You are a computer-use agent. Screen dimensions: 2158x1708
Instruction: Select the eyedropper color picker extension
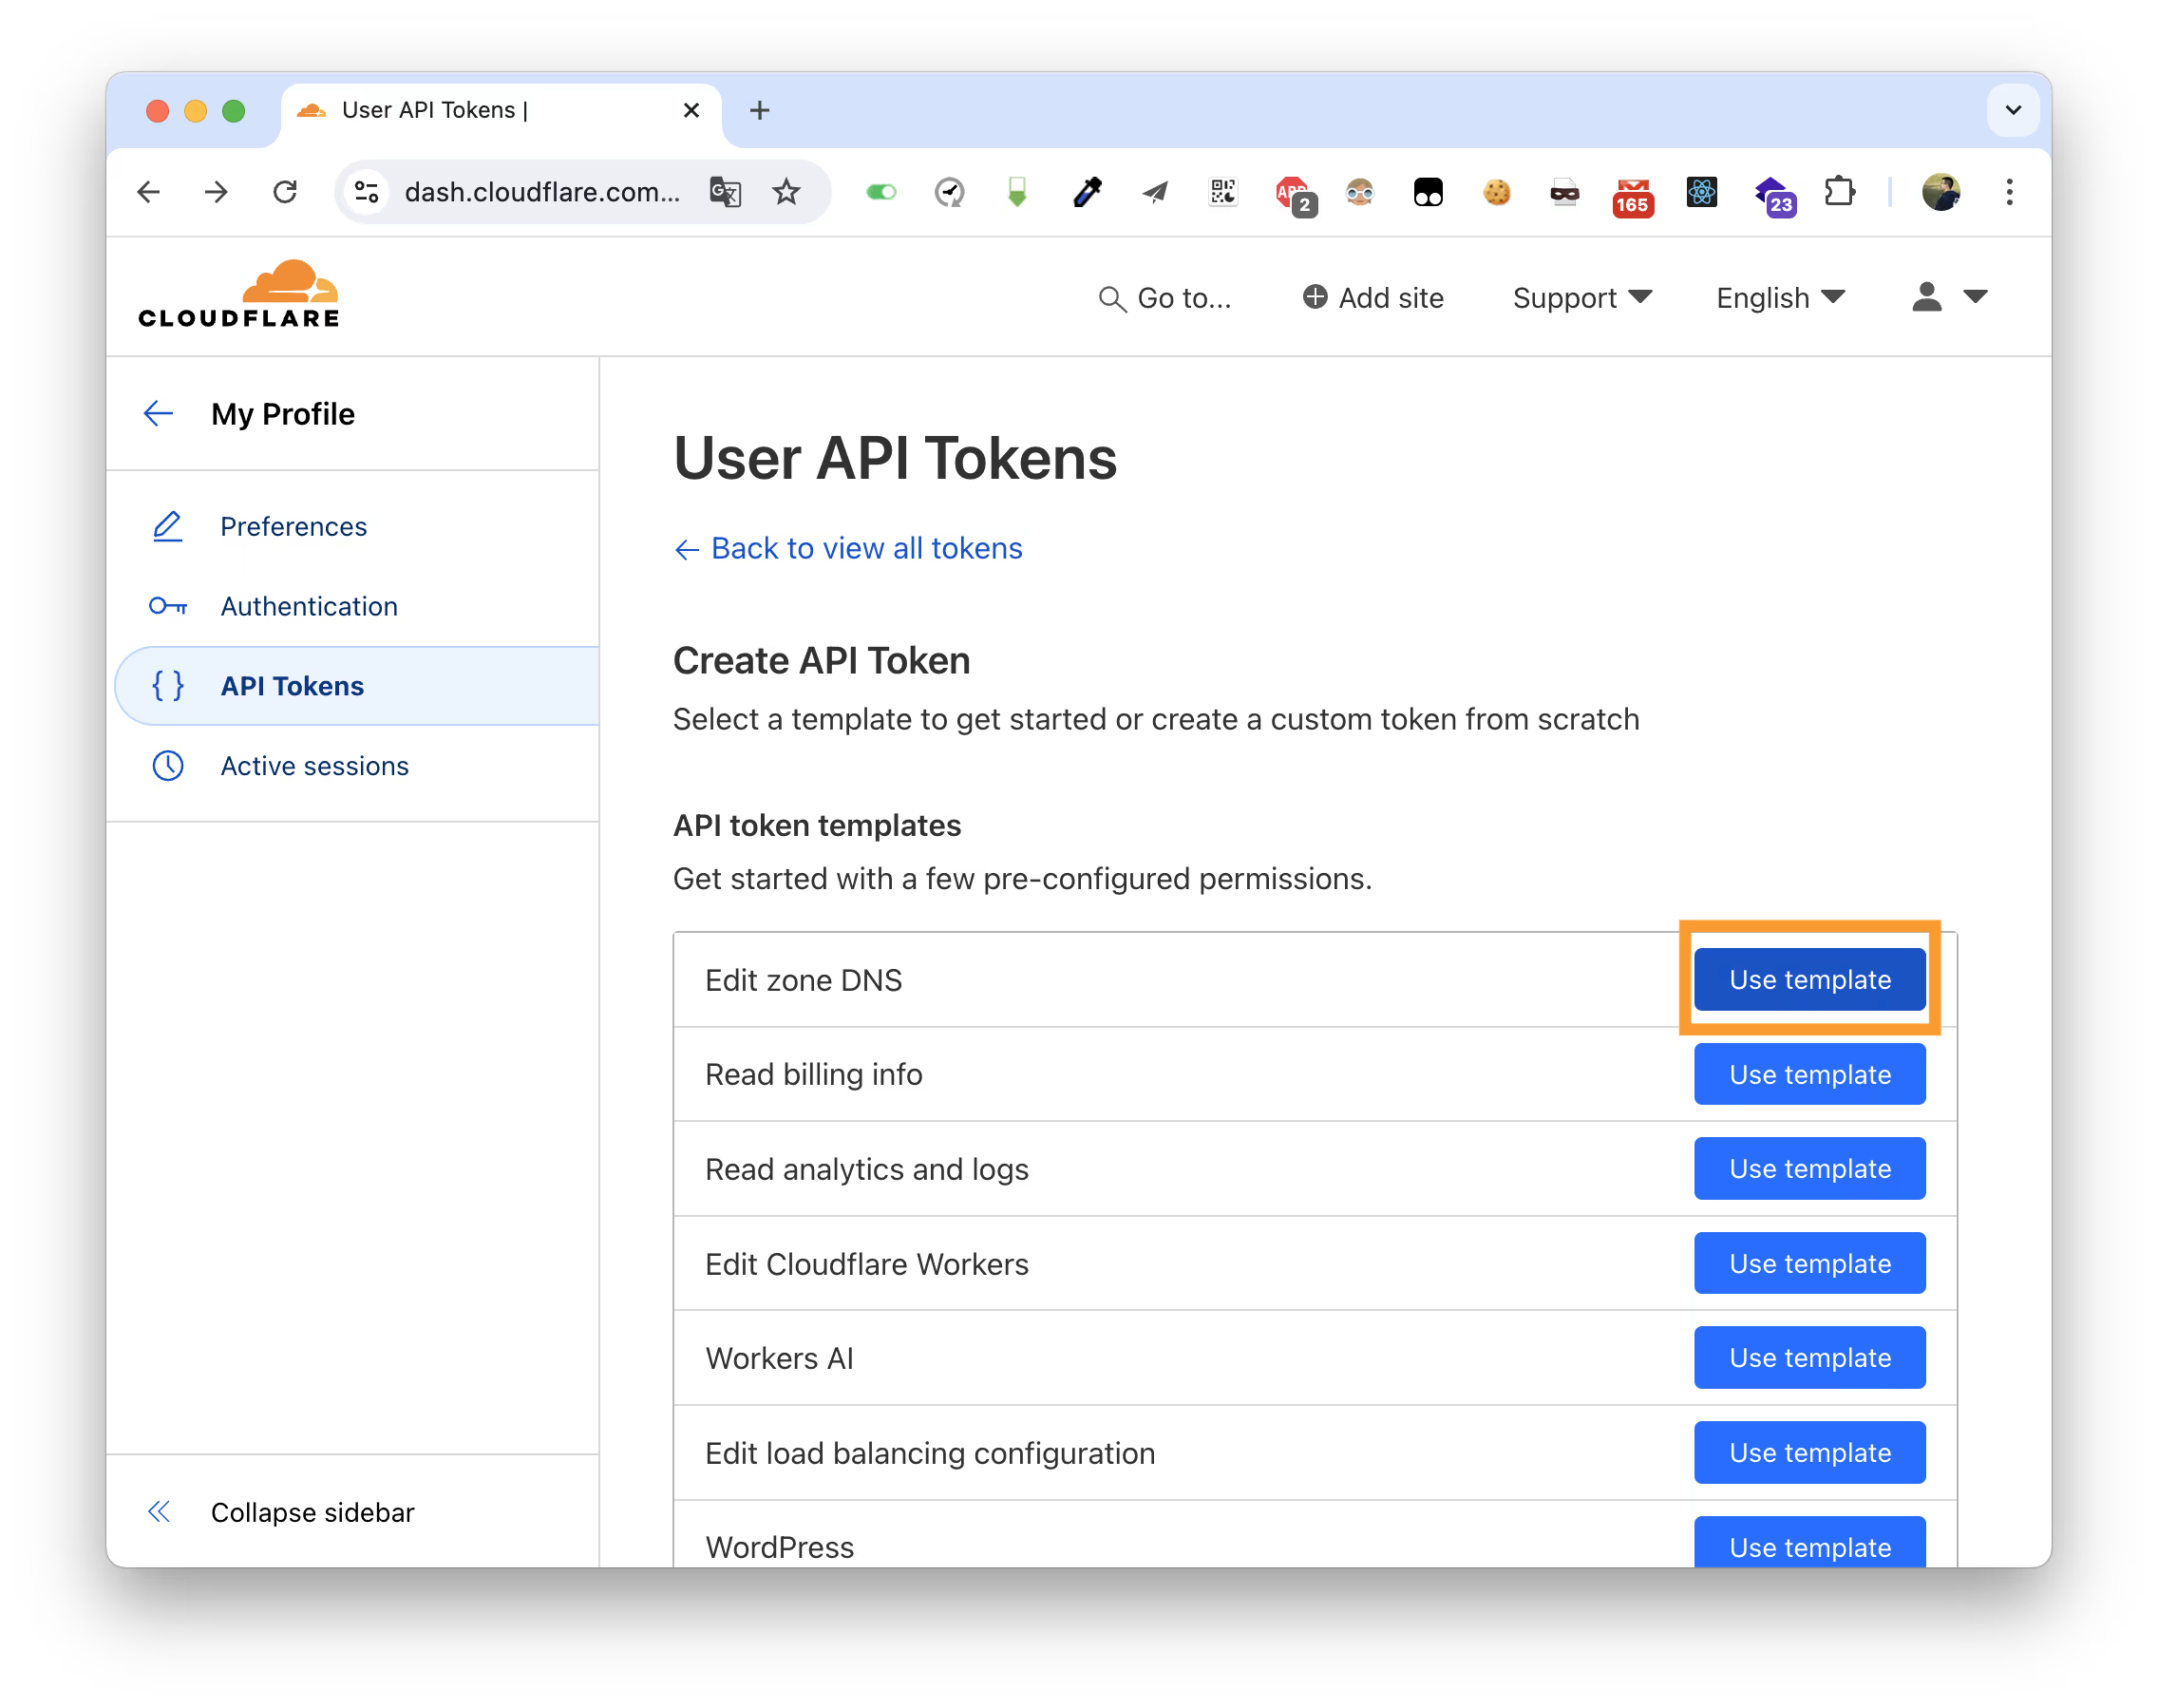click(1087, 192)
